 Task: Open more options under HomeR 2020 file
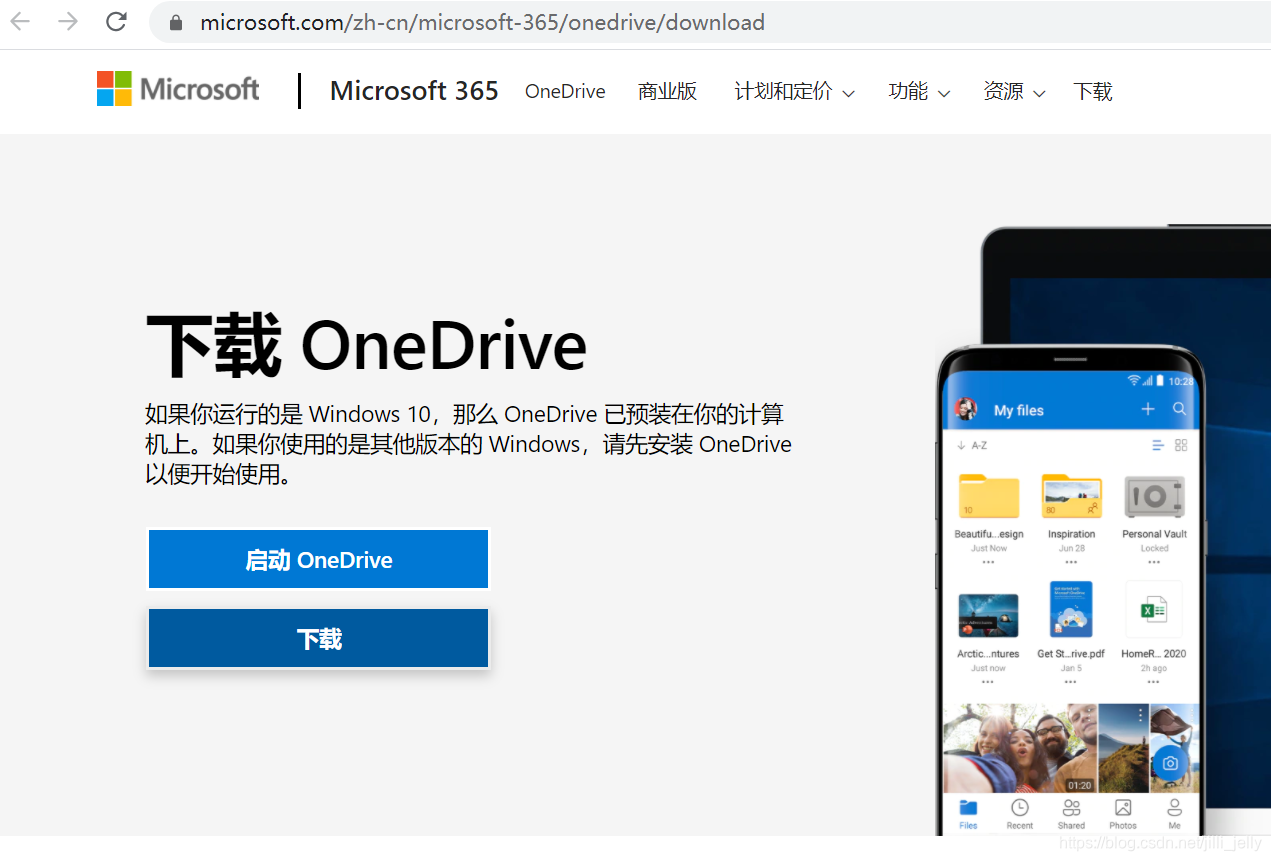[x=1153, y=682]
